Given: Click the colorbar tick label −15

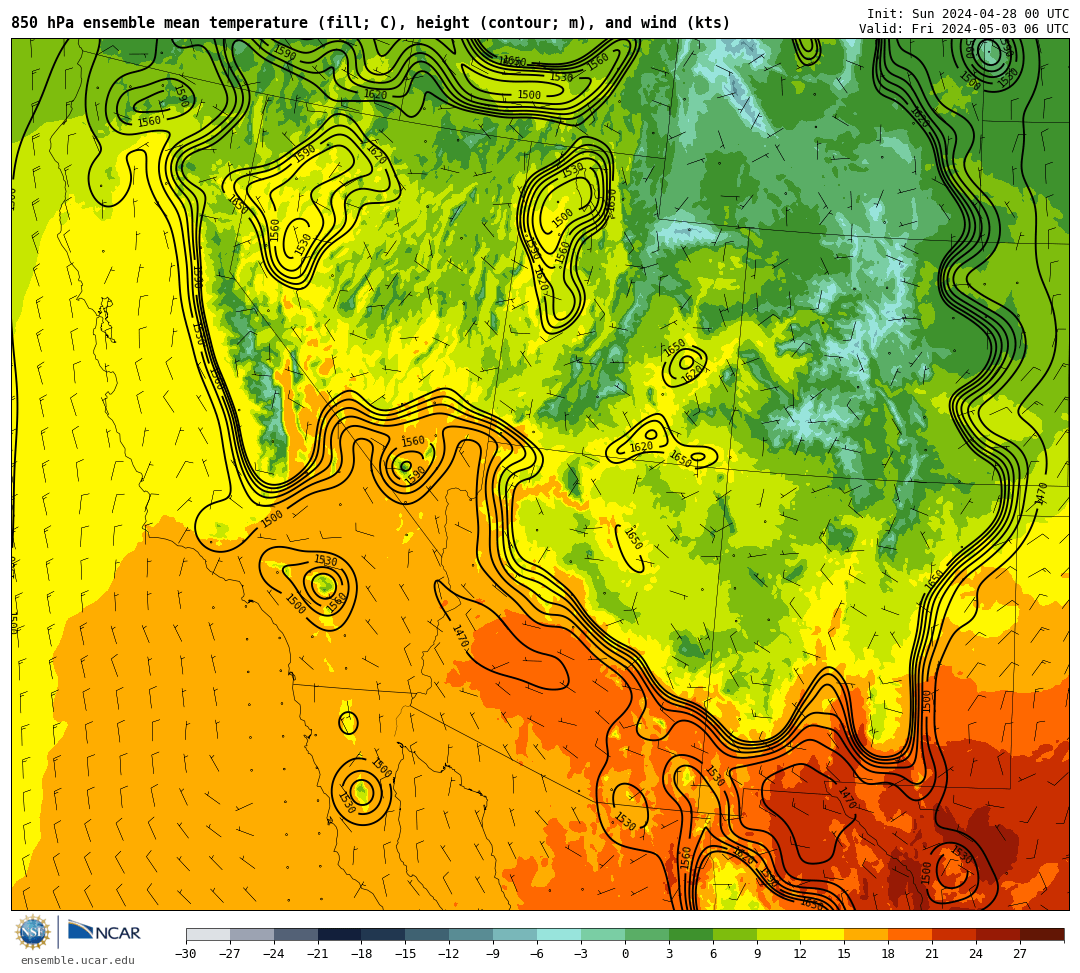Looking at the screenshot, I should (x=405, y=954).
